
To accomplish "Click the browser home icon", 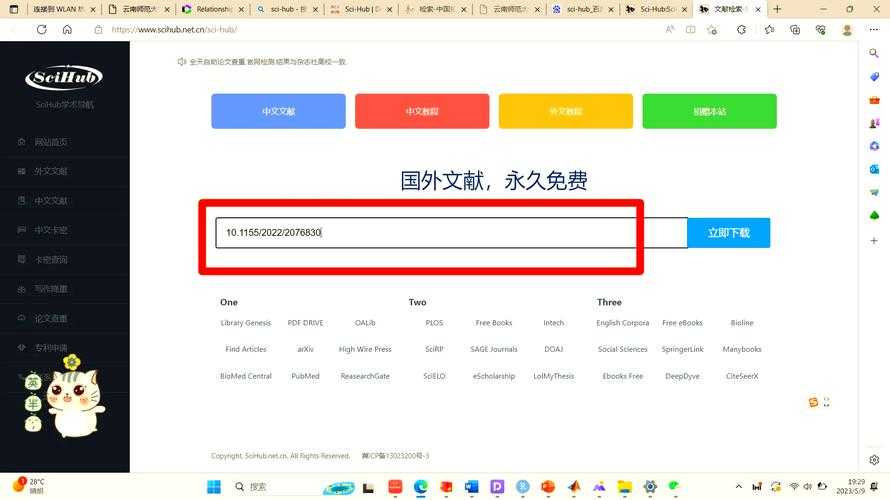I will 67,30.
